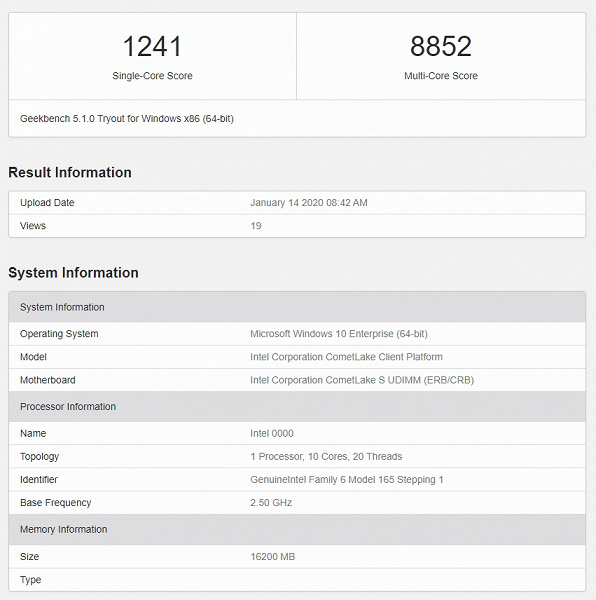Click the Memory Information header row
The width and height of the screenshot is (596, 600).
tap(297, 530)
